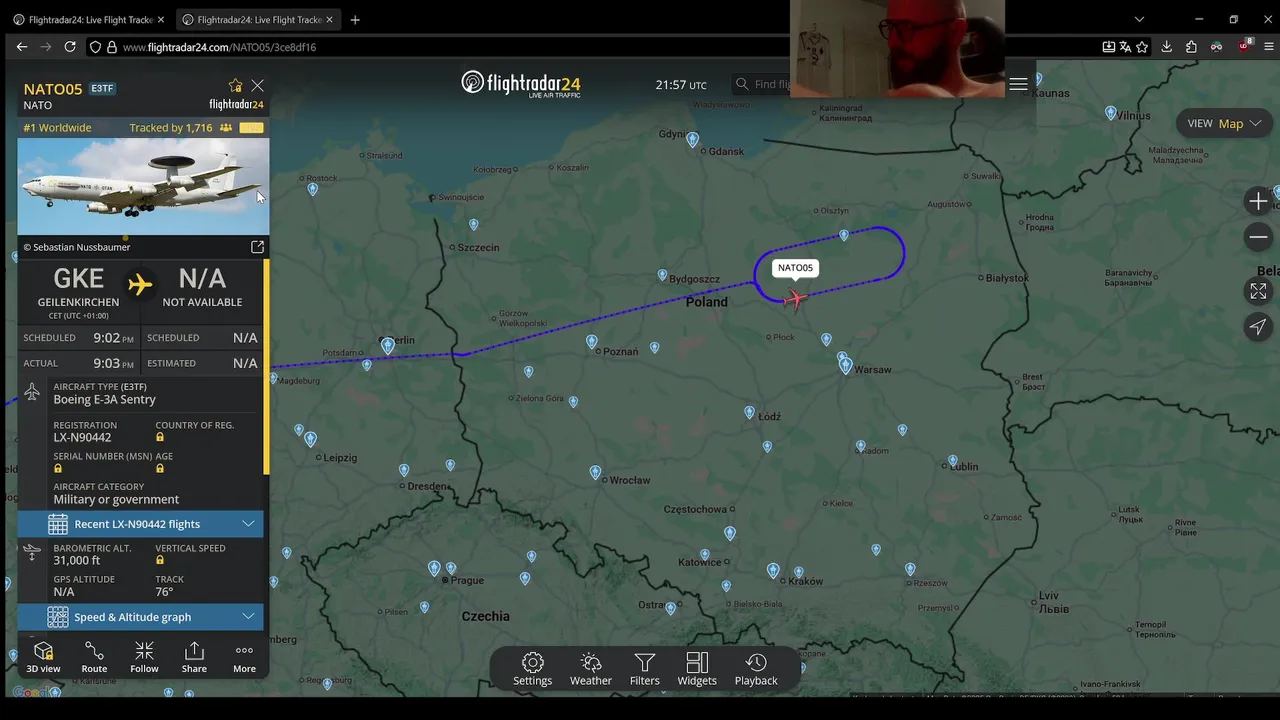Click the locked Vertical Speed value
The image size is (1280, 720).
pyautogui.click(x=160, y=560)
